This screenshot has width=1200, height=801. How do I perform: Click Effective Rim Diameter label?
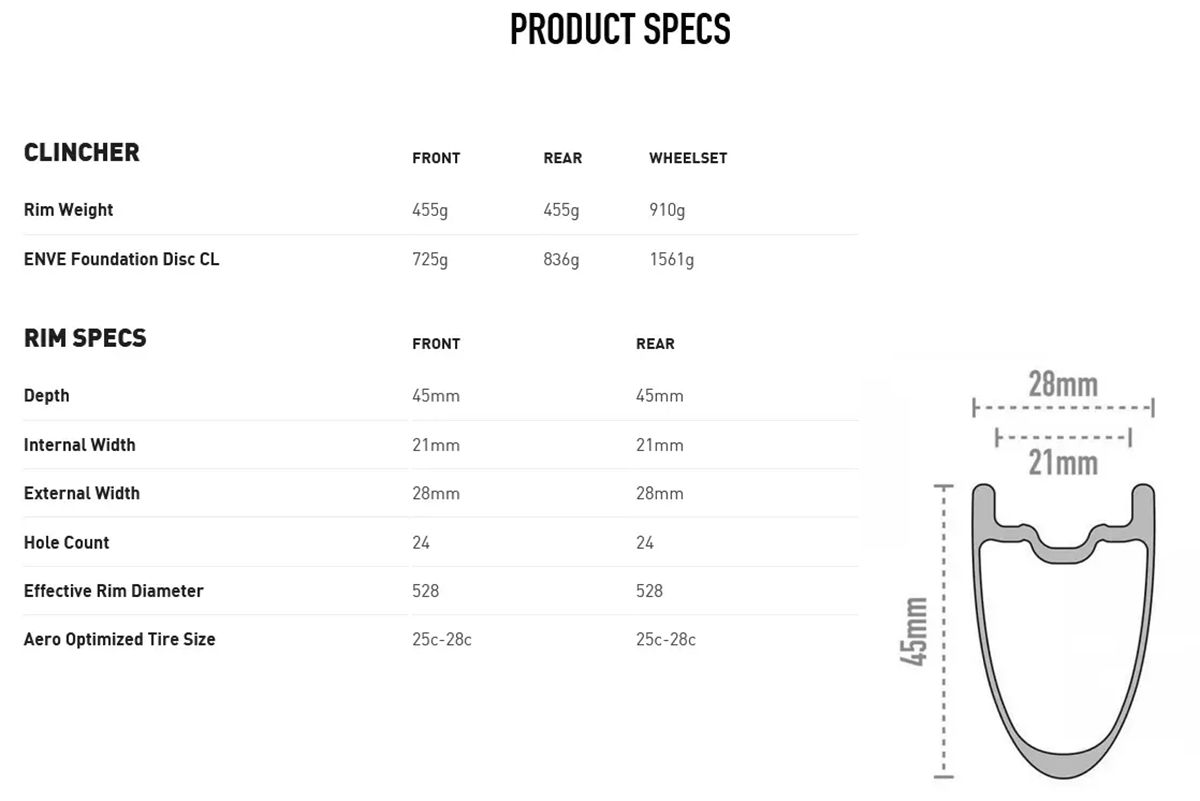113,591
